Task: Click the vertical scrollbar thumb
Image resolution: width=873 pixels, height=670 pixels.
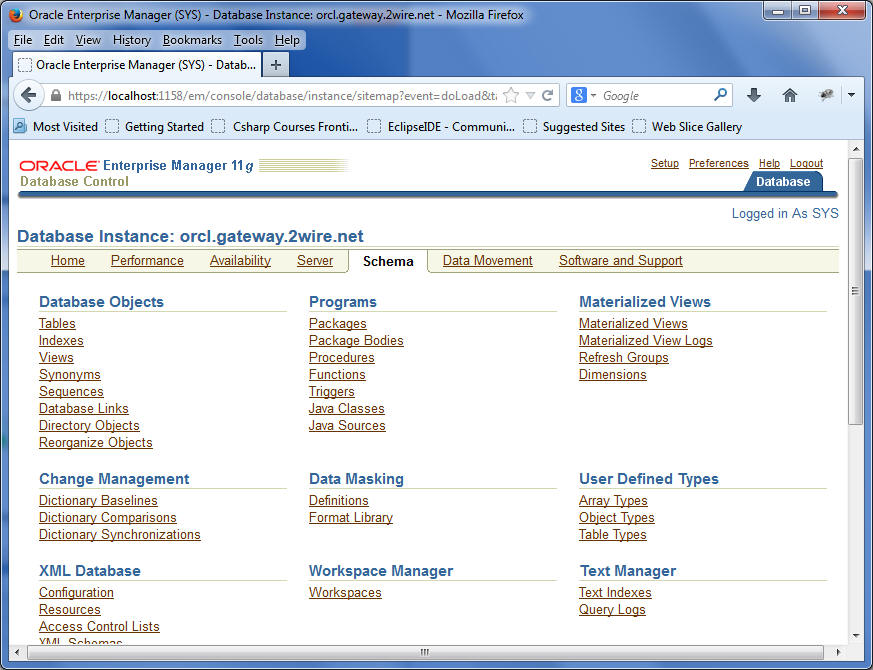Action: tap(855, 291)
